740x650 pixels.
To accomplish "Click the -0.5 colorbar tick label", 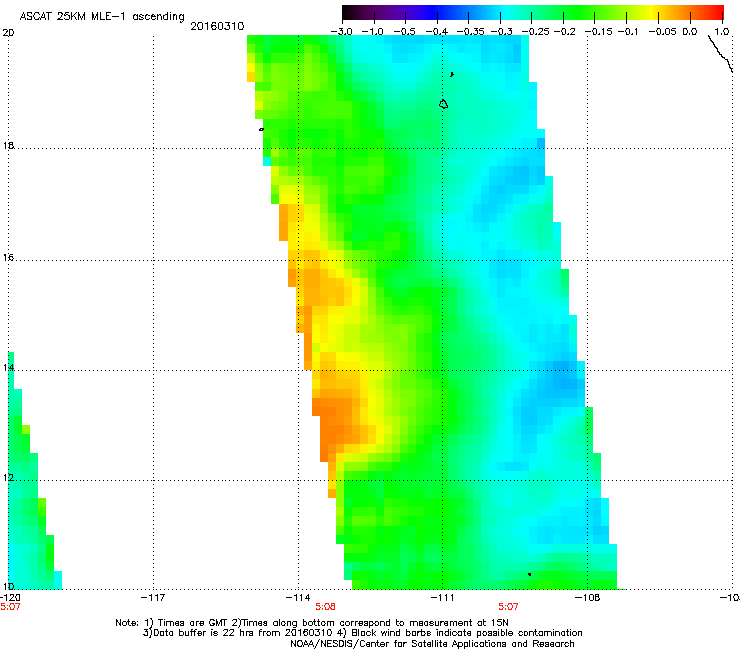I will coord(405,32).
